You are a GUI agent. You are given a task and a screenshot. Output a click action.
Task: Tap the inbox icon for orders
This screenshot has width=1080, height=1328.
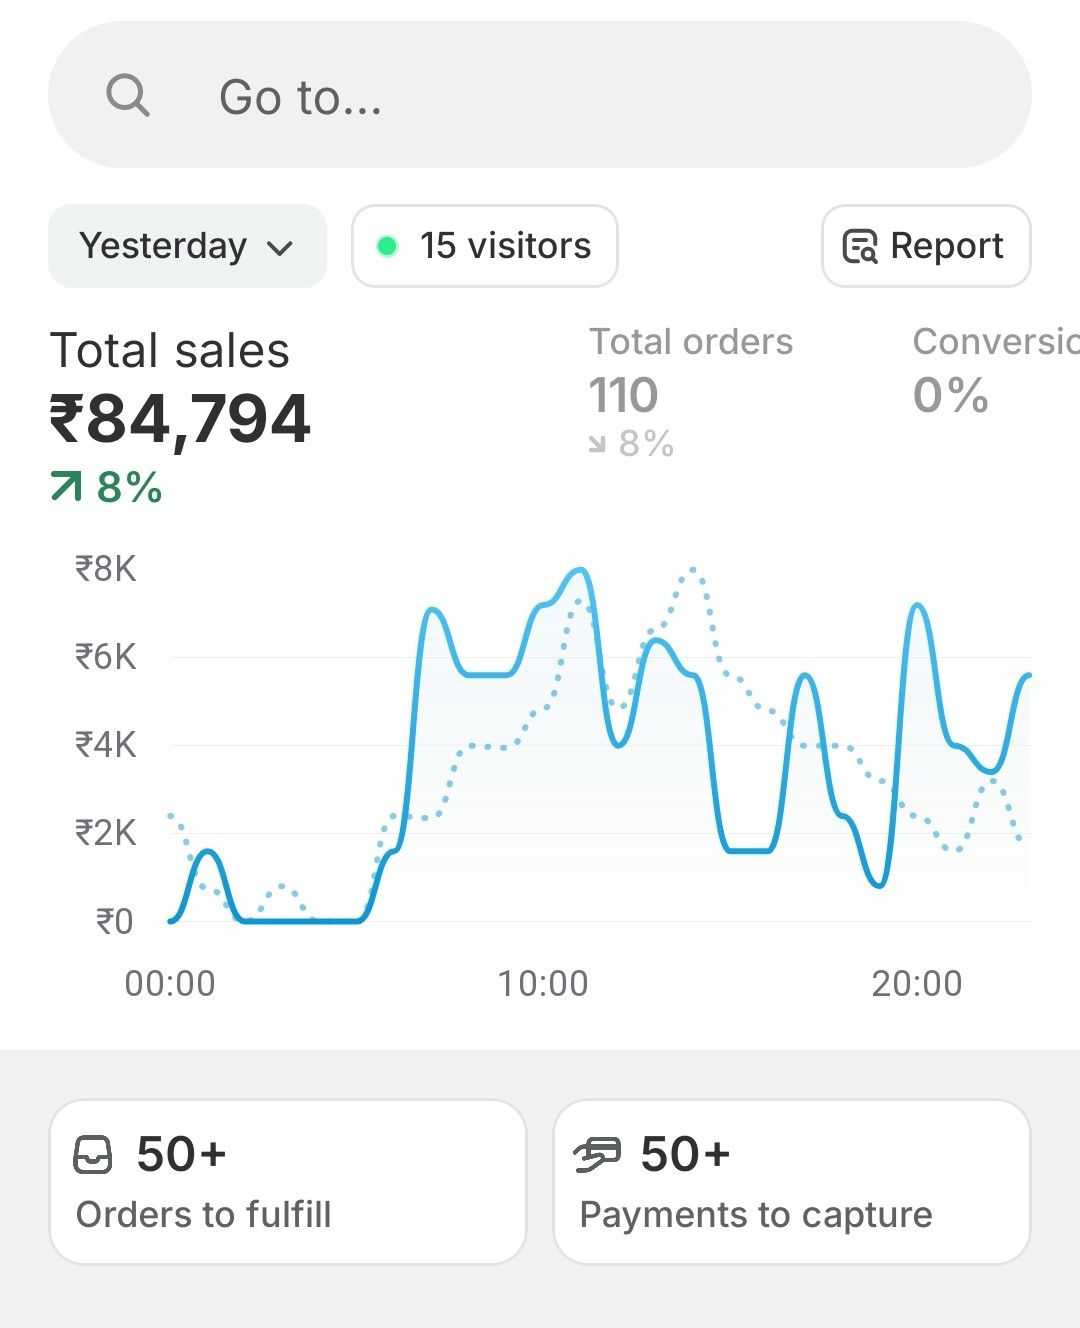coord(94,1155)
